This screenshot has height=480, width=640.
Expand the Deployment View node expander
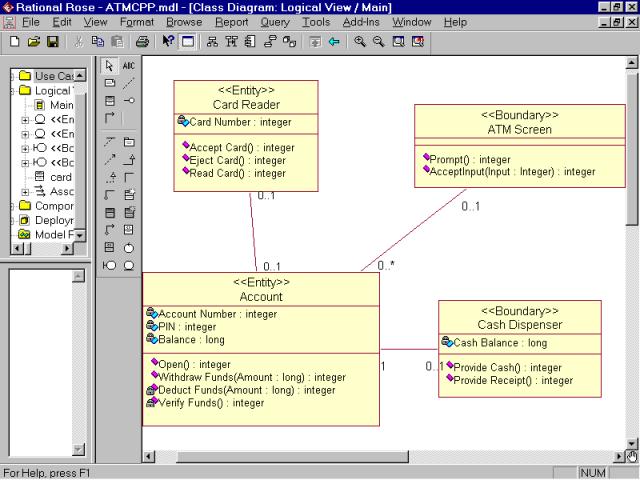12,221
